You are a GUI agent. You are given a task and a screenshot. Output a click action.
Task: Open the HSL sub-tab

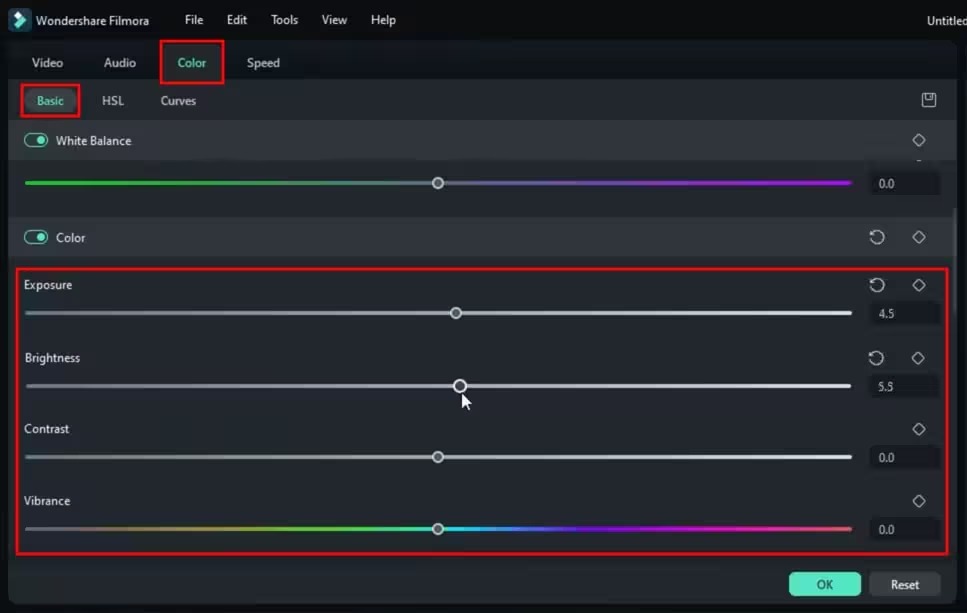[113, 101]
